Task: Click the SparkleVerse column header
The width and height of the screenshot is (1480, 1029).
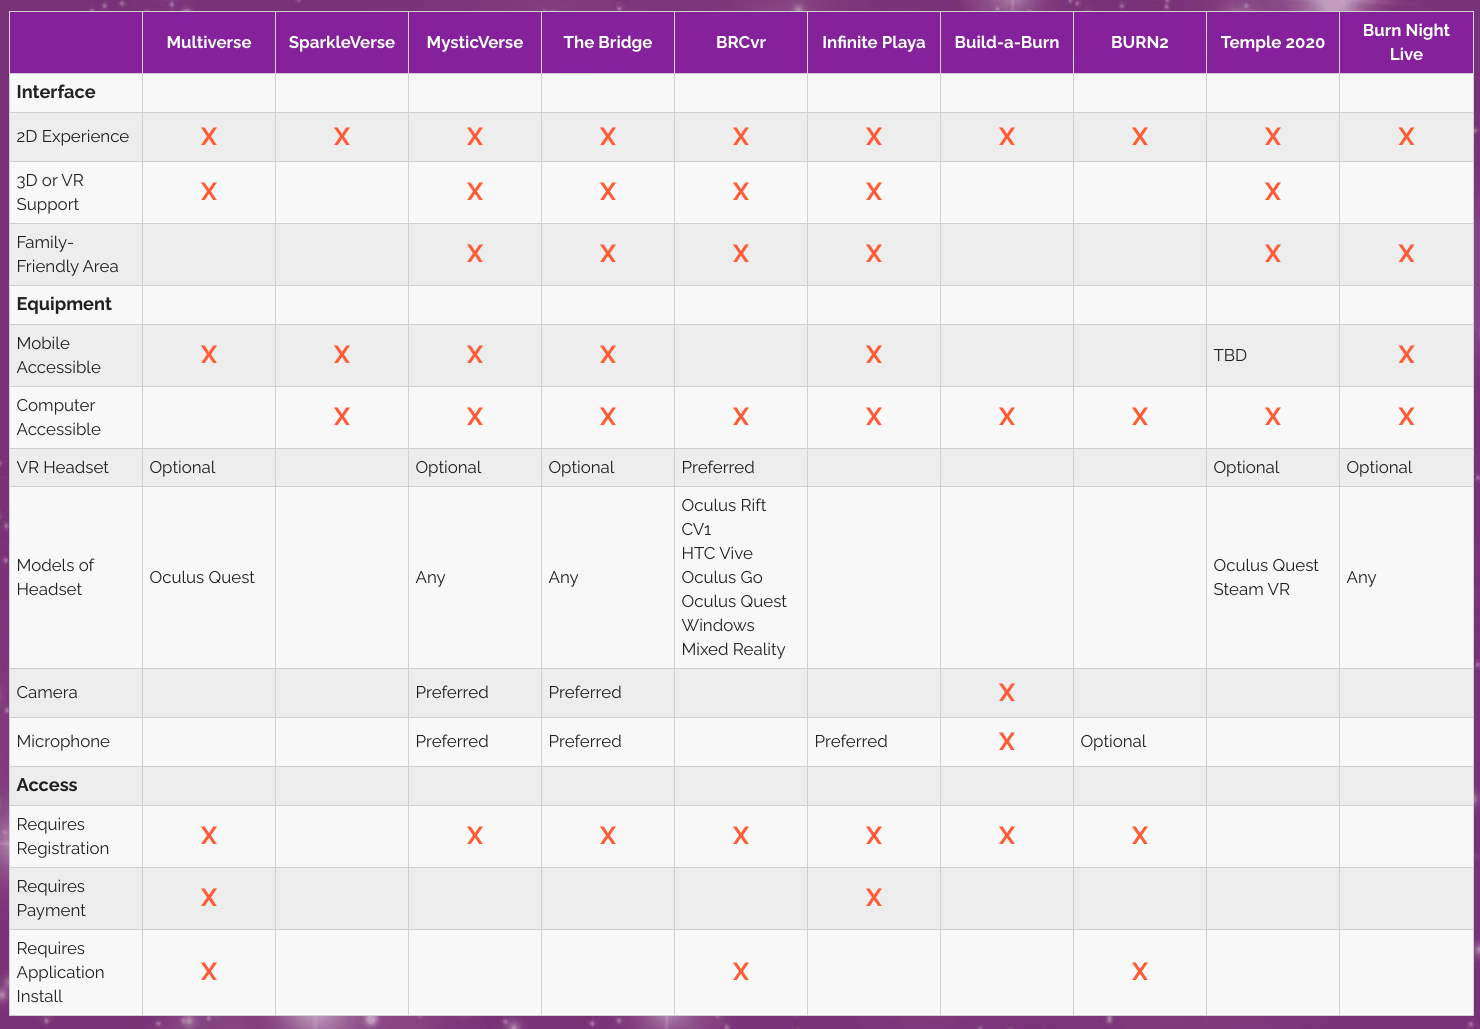Action: 342,42
